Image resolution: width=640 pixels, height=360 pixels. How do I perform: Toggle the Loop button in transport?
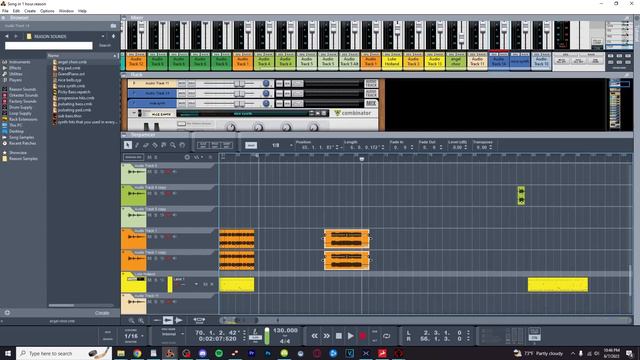[386, 336]
